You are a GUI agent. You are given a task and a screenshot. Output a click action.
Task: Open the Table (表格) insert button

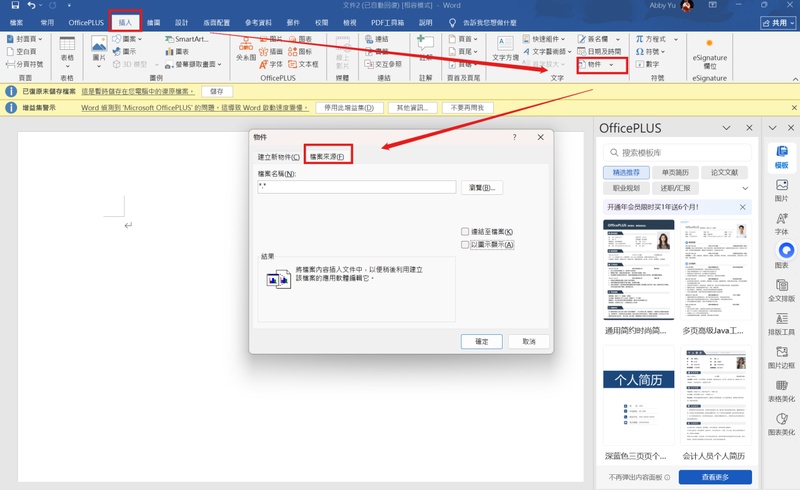67,52
